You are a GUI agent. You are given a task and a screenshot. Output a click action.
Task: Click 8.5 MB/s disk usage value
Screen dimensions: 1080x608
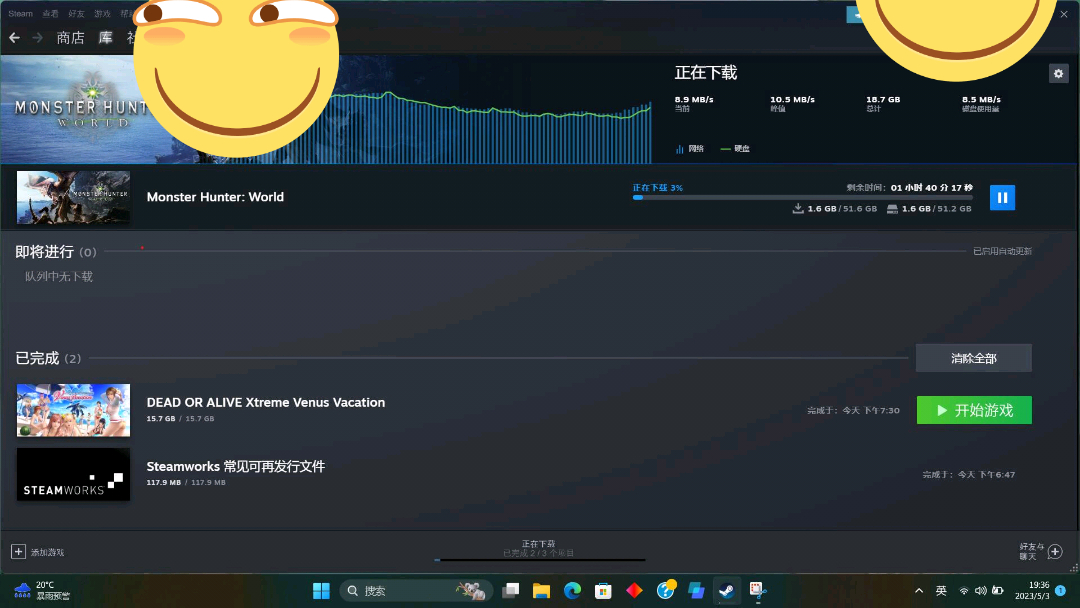(x=982, y=99)
